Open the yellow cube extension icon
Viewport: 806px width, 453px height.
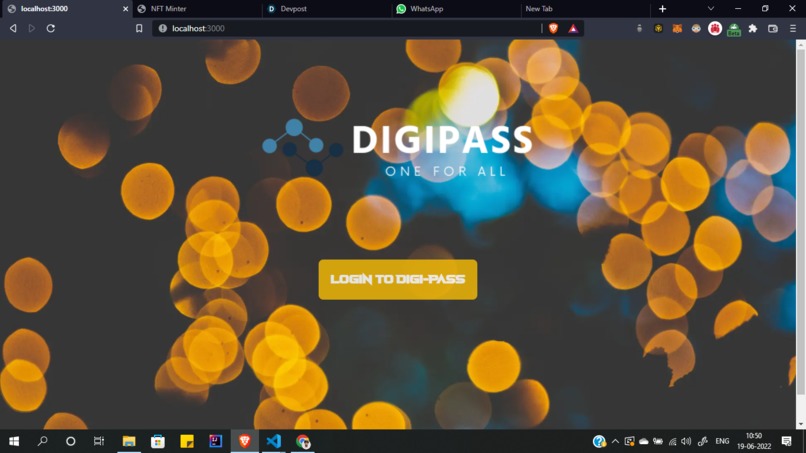(658, 29)
